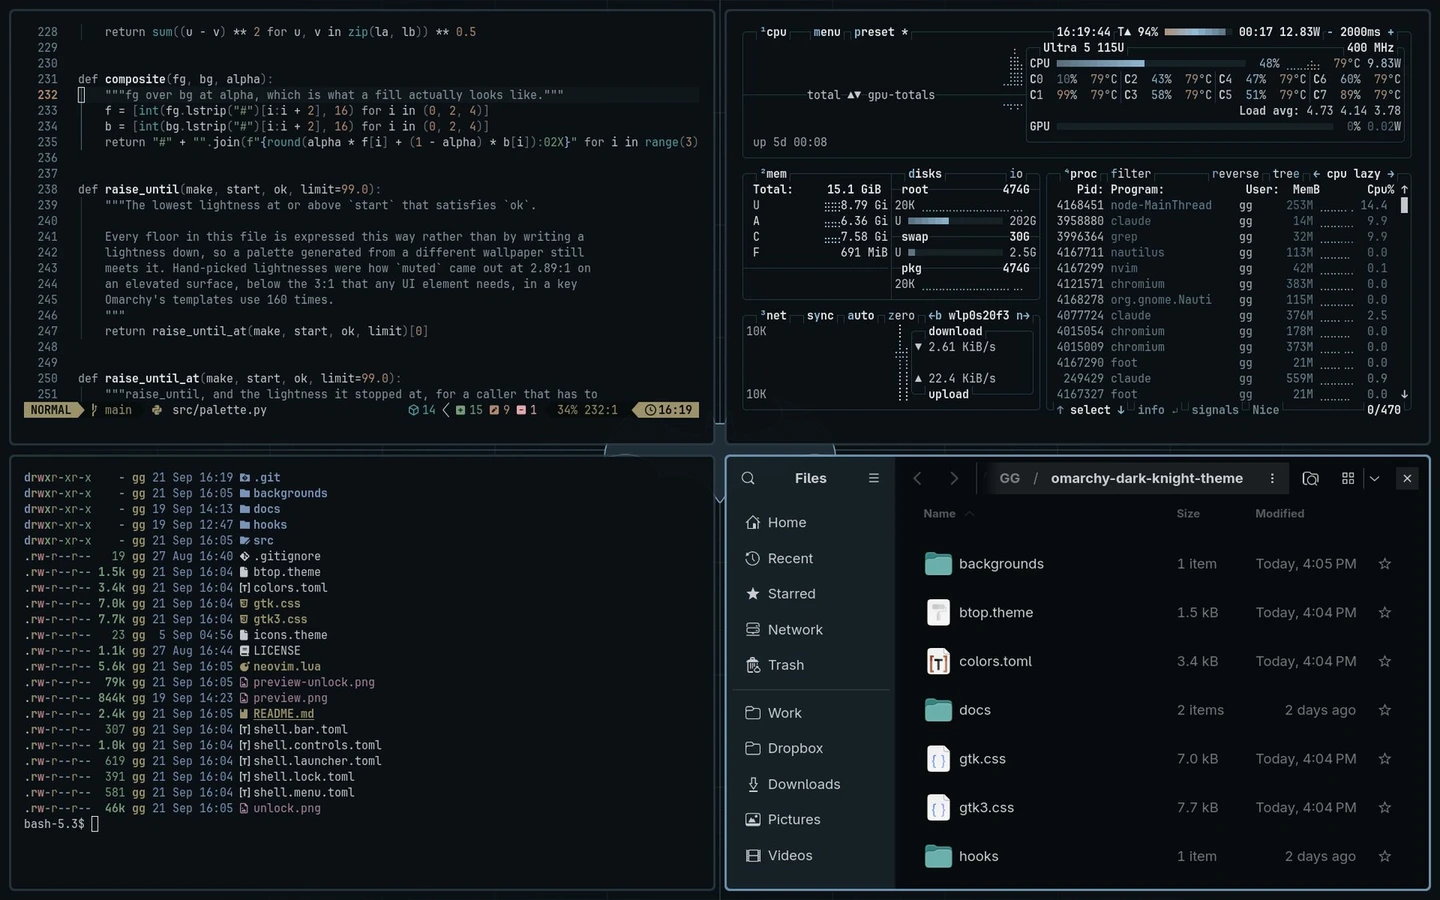1440x900 pixels.
Task: Click README.md in the terminal file listing
Action: pyautogui.click(x=283, y=714)
